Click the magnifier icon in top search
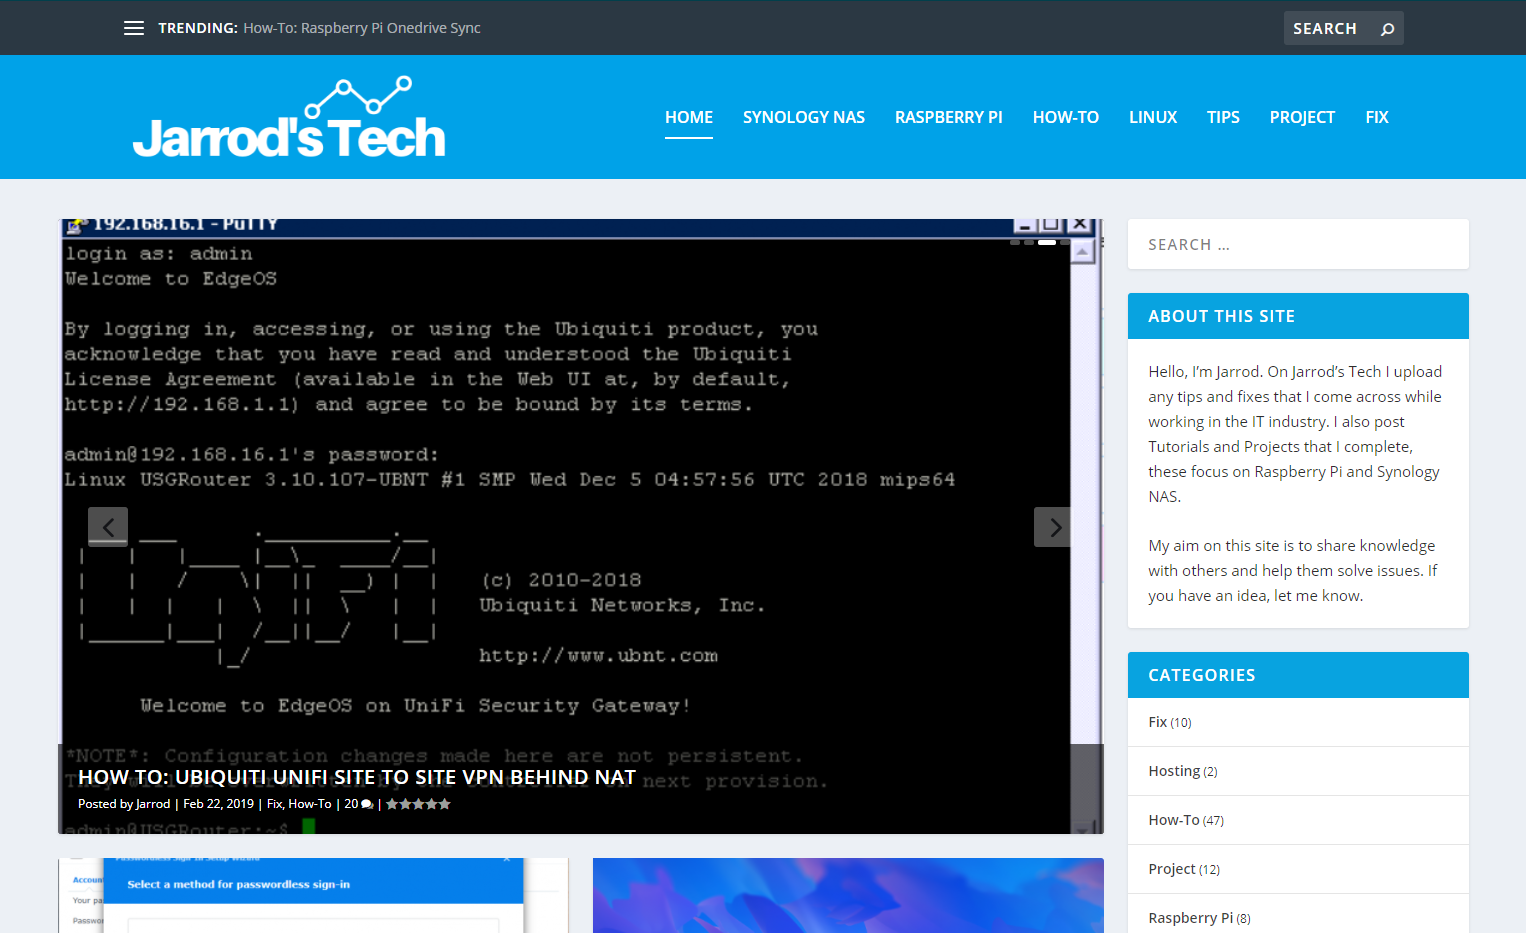 tap(1387, 29)
